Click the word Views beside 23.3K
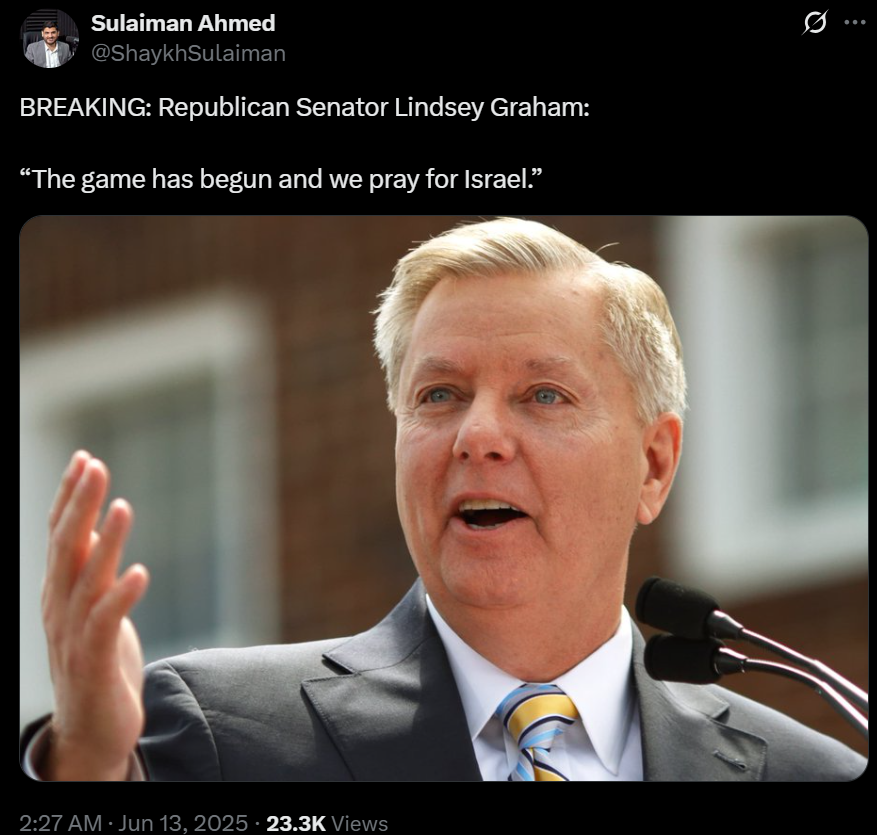 [x=360, y=823]
